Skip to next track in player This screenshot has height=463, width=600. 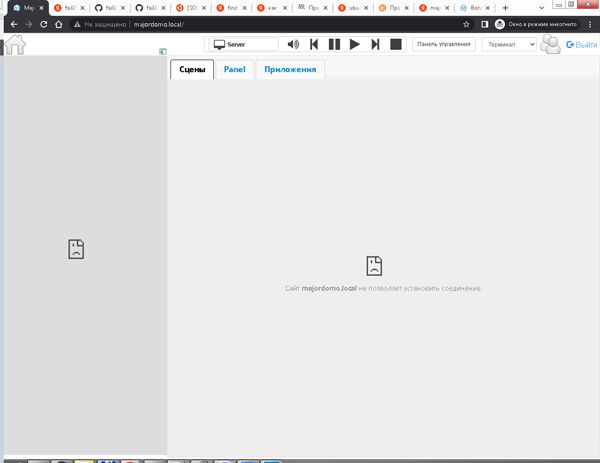[x=375, y=44]
